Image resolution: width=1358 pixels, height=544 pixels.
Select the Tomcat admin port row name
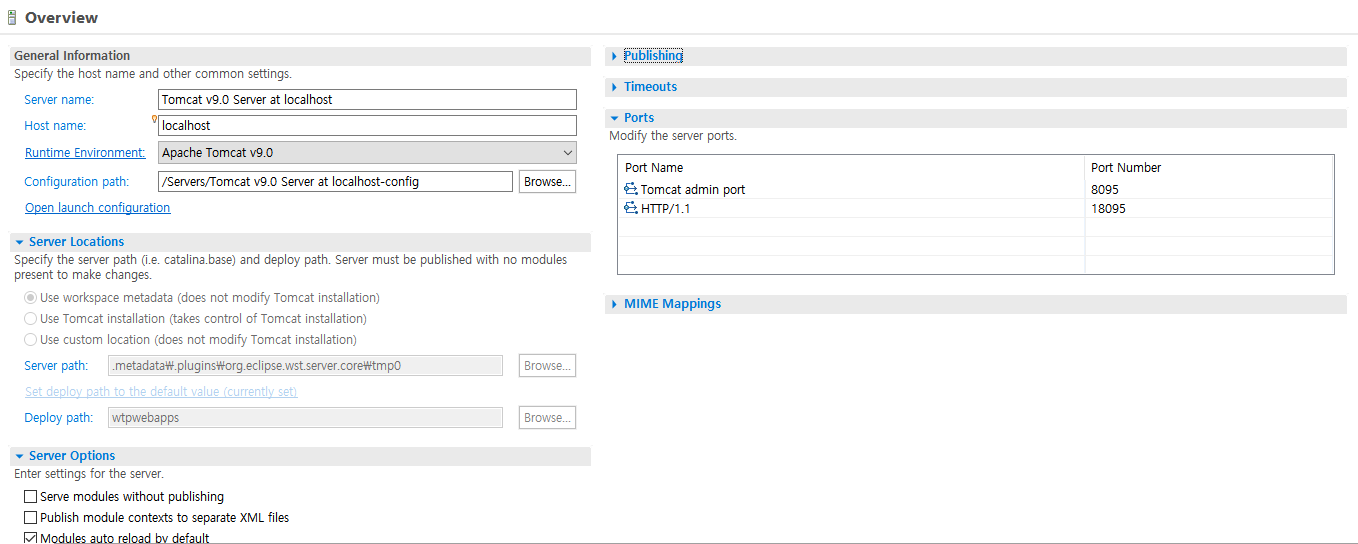coord(693,189)
